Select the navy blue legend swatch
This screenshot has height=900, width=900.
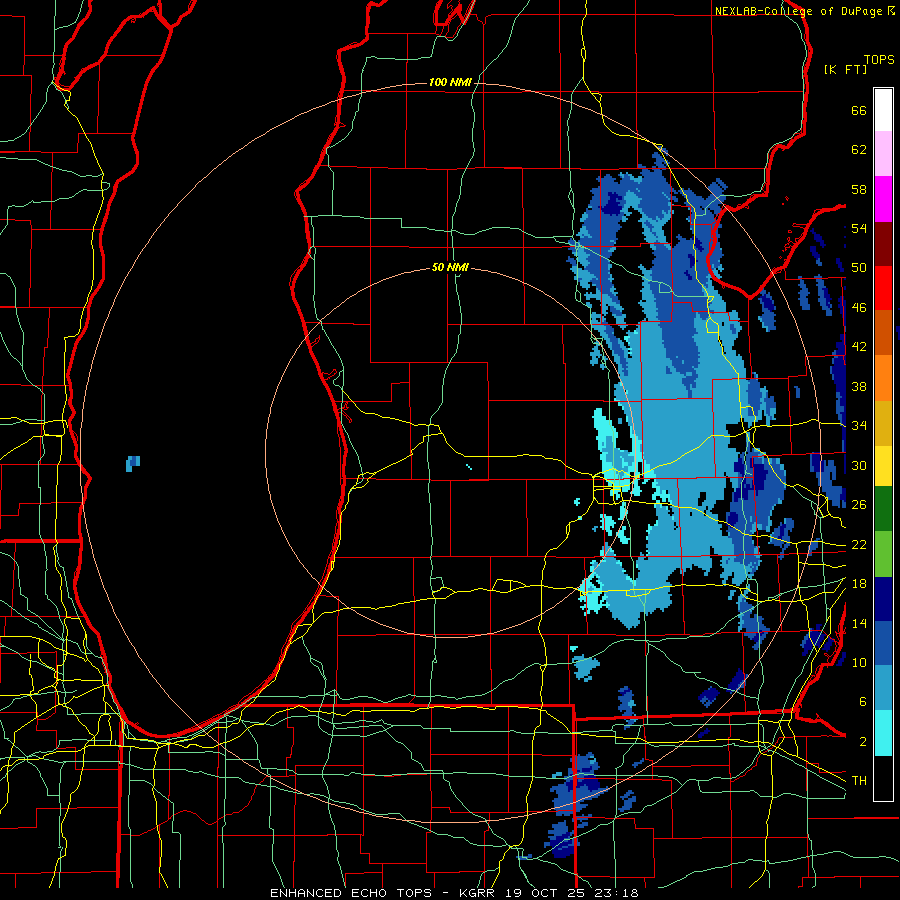click(883, 599)
